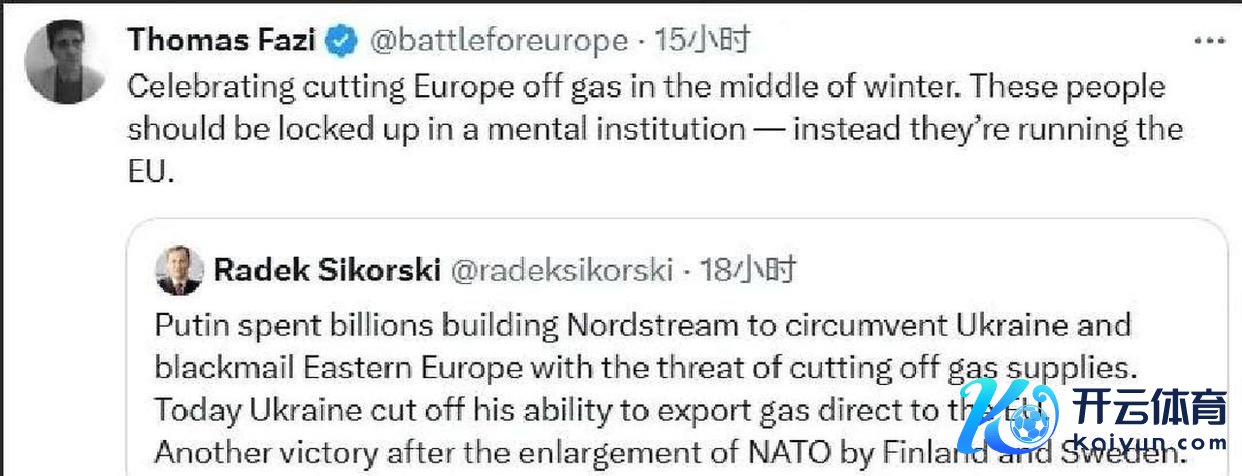Click the 开云体育 watermark text
The image size is (1242, 476).
tap(1148, 411)
